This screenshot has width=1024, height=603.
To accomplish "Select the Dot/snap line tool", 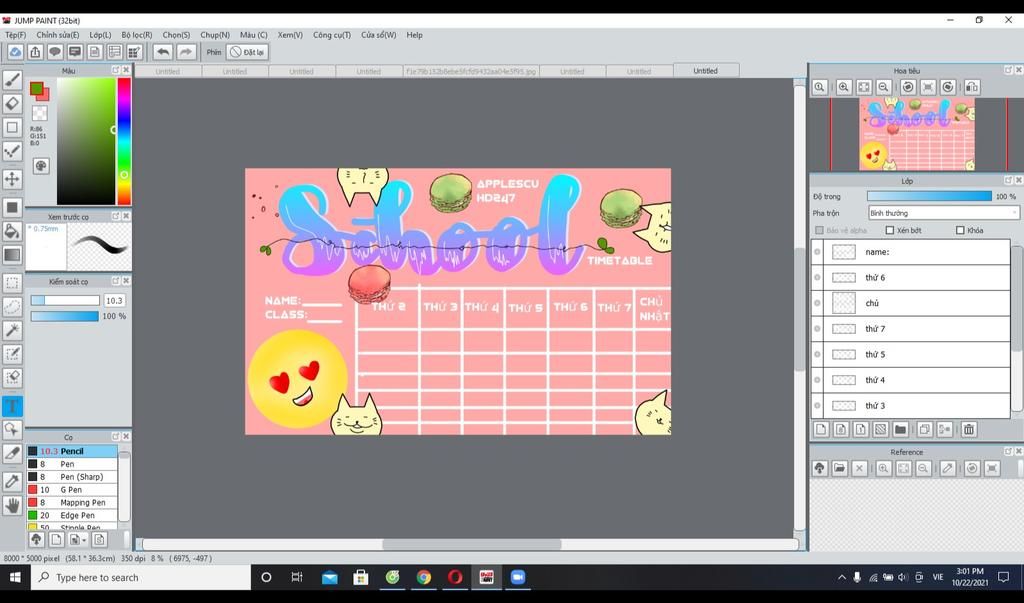I will coord(12,152).
